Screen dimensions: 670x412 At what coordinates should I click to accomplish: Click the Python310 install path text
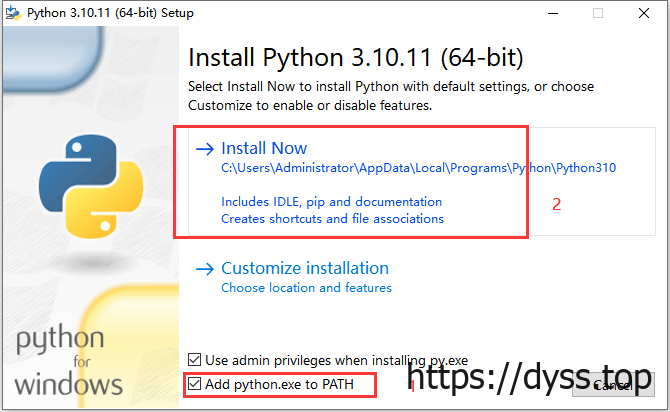point(419,168)
